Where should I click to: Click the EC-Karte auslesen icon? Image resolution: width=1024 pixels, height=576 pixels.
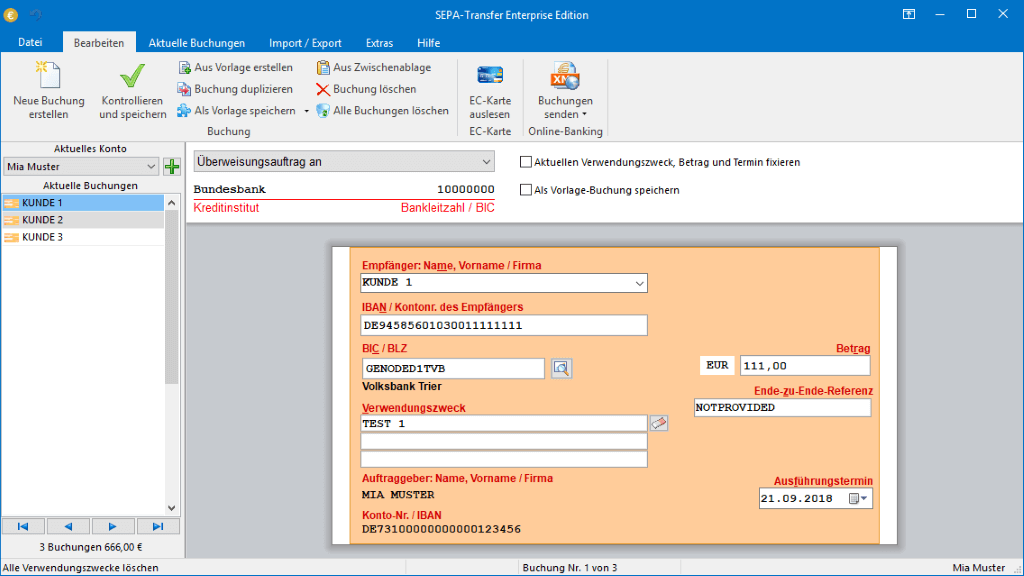[x=489, y=77]
